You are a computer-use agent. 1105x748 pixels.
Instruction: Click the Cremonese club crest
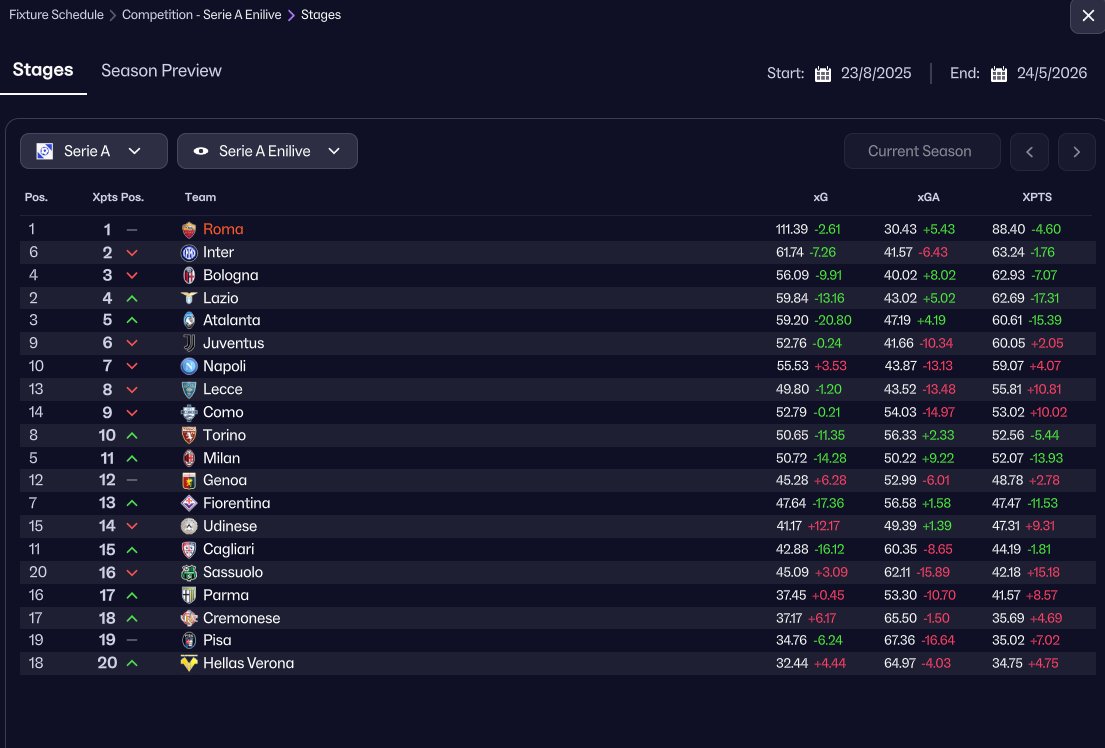point(189,618)
